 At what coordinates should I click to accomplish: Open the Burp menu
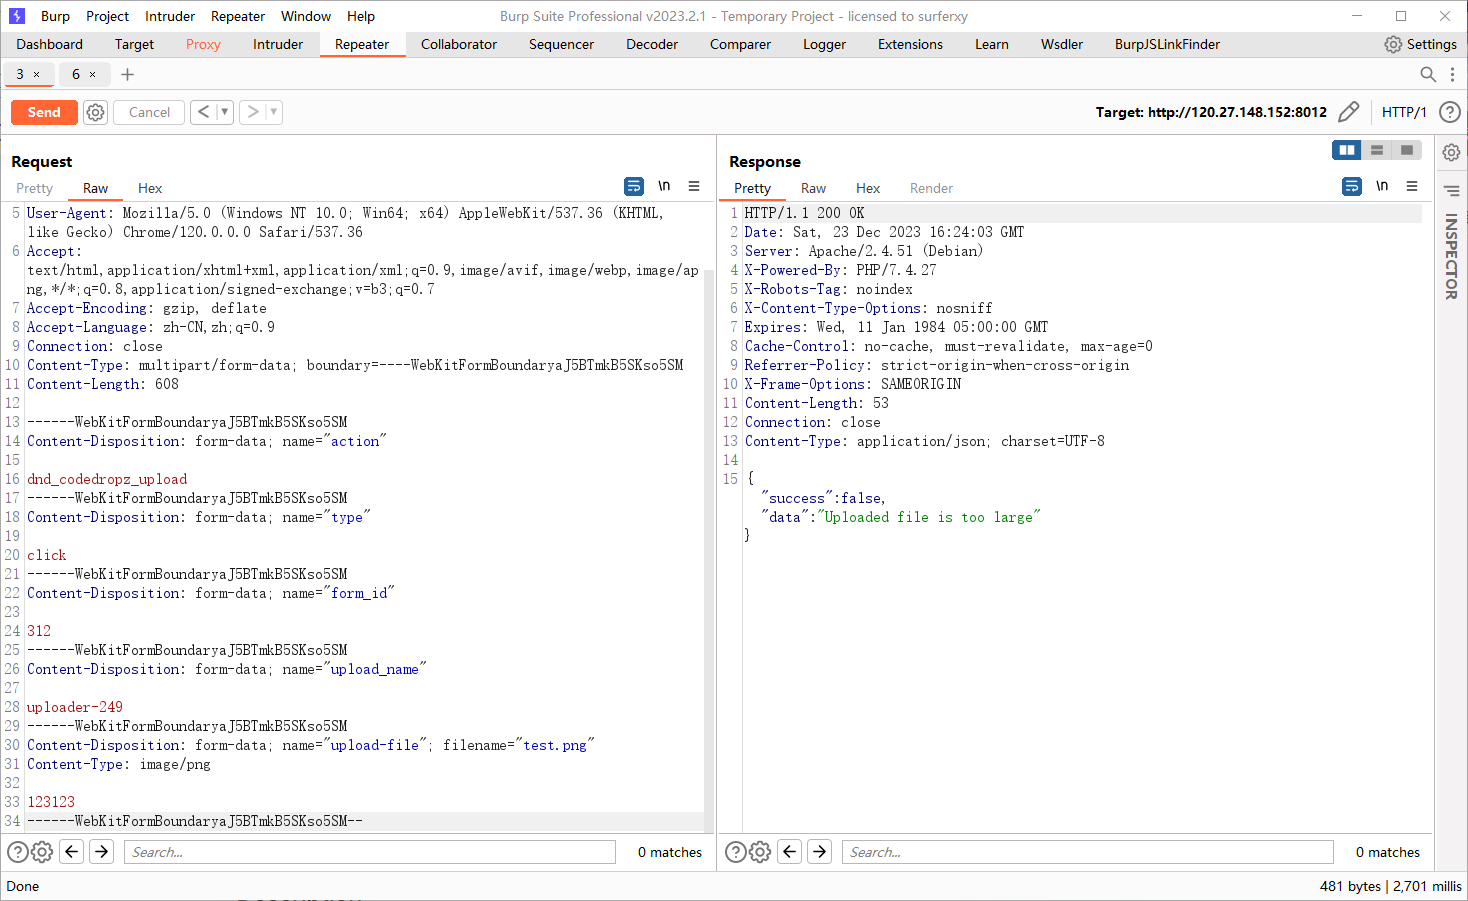coord(55,16)
